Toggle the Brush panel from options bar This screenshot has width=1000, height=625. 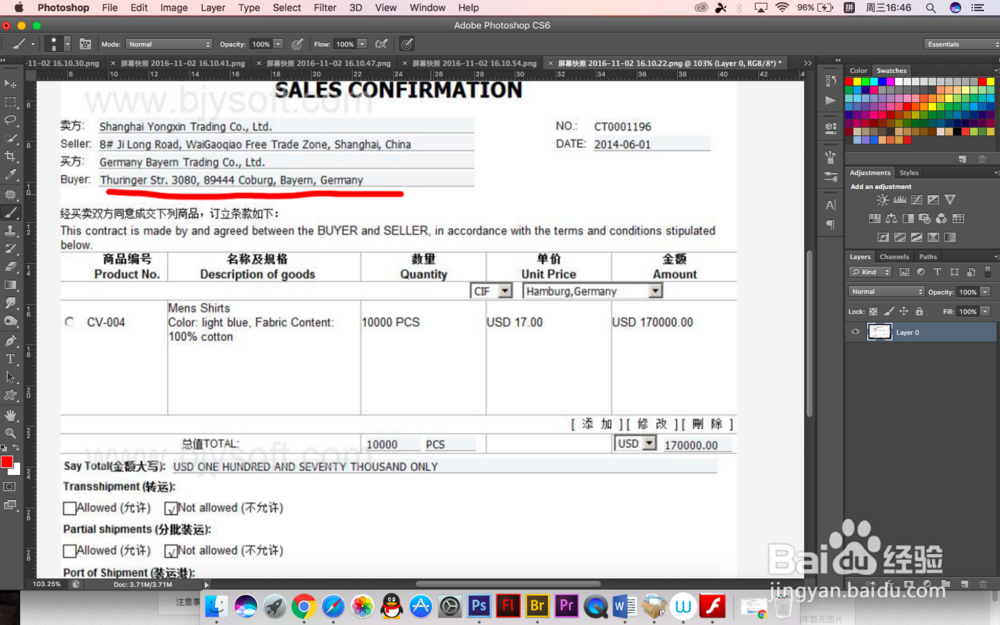pyautogui.click(x=85, y=44)
